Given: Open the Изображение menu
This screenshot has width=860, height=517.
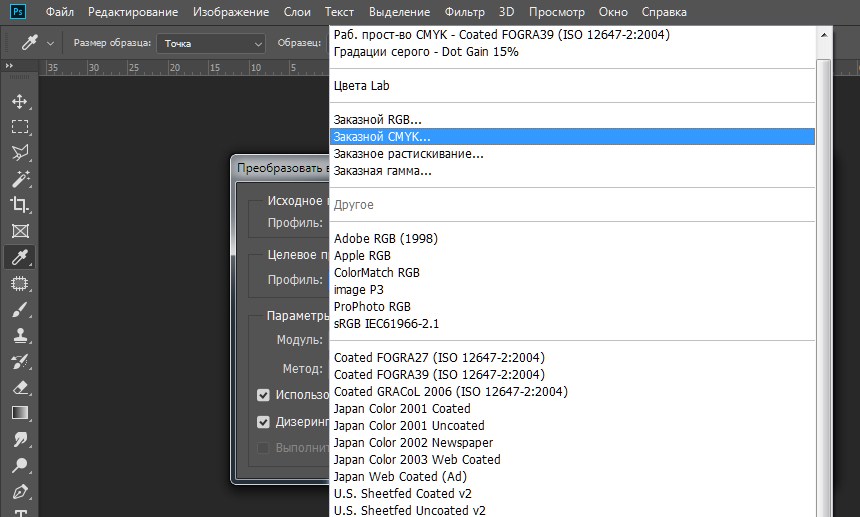Looking at the screenshot, I should coord(231,12).
